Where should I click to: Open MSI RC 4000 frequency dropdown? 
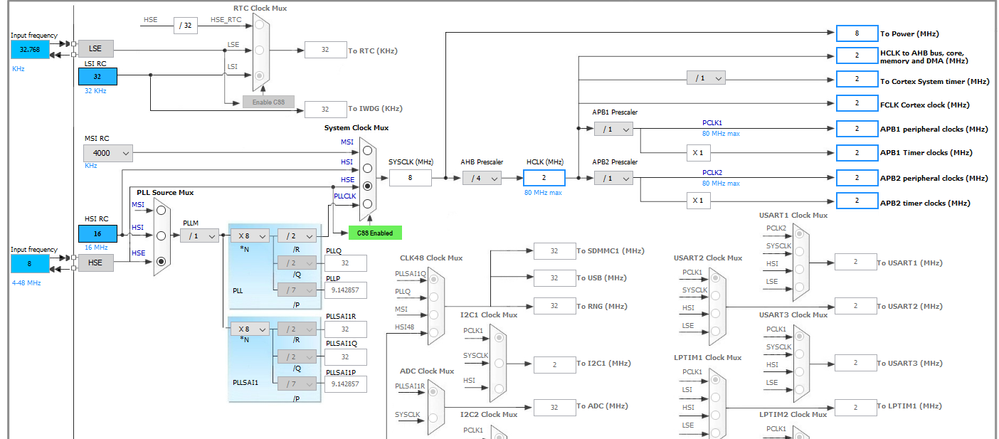point(108,153)
